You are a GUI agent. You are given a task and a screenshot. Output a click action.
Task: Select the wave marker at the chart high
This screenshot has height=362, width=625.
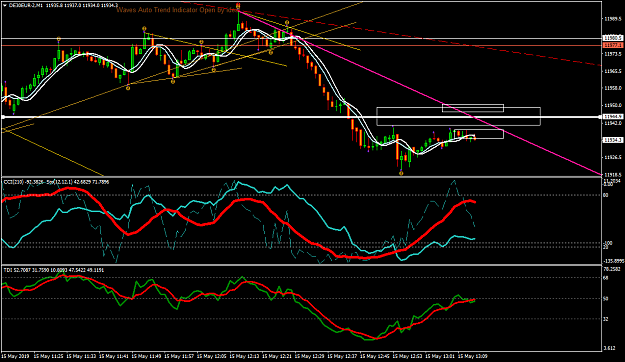(x=238, y=6)
